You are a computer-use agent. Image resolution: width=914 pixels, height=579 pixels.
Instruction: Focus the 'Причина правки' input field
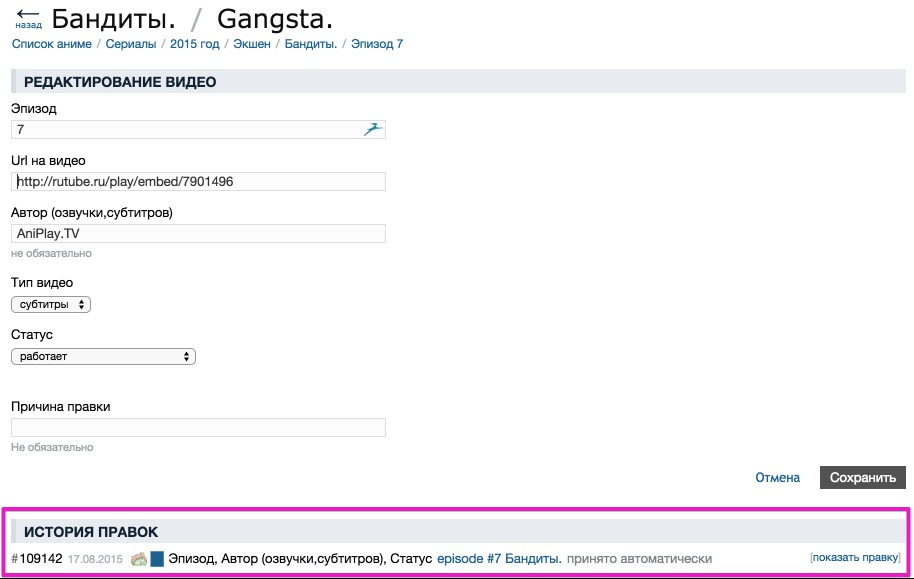(x=198, y=427)
